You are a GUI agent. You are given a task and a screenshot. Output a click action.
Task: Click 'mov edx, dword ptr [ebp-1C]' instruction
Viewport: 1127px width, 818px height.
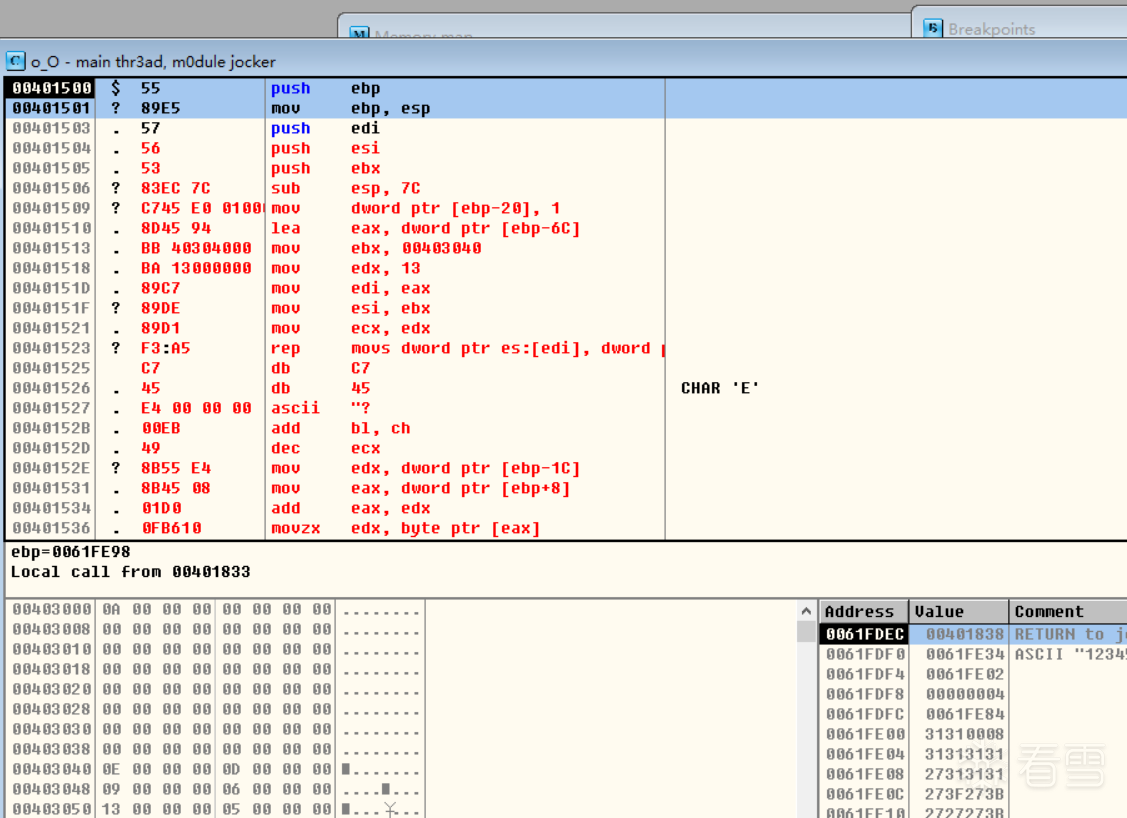(426, 469)
